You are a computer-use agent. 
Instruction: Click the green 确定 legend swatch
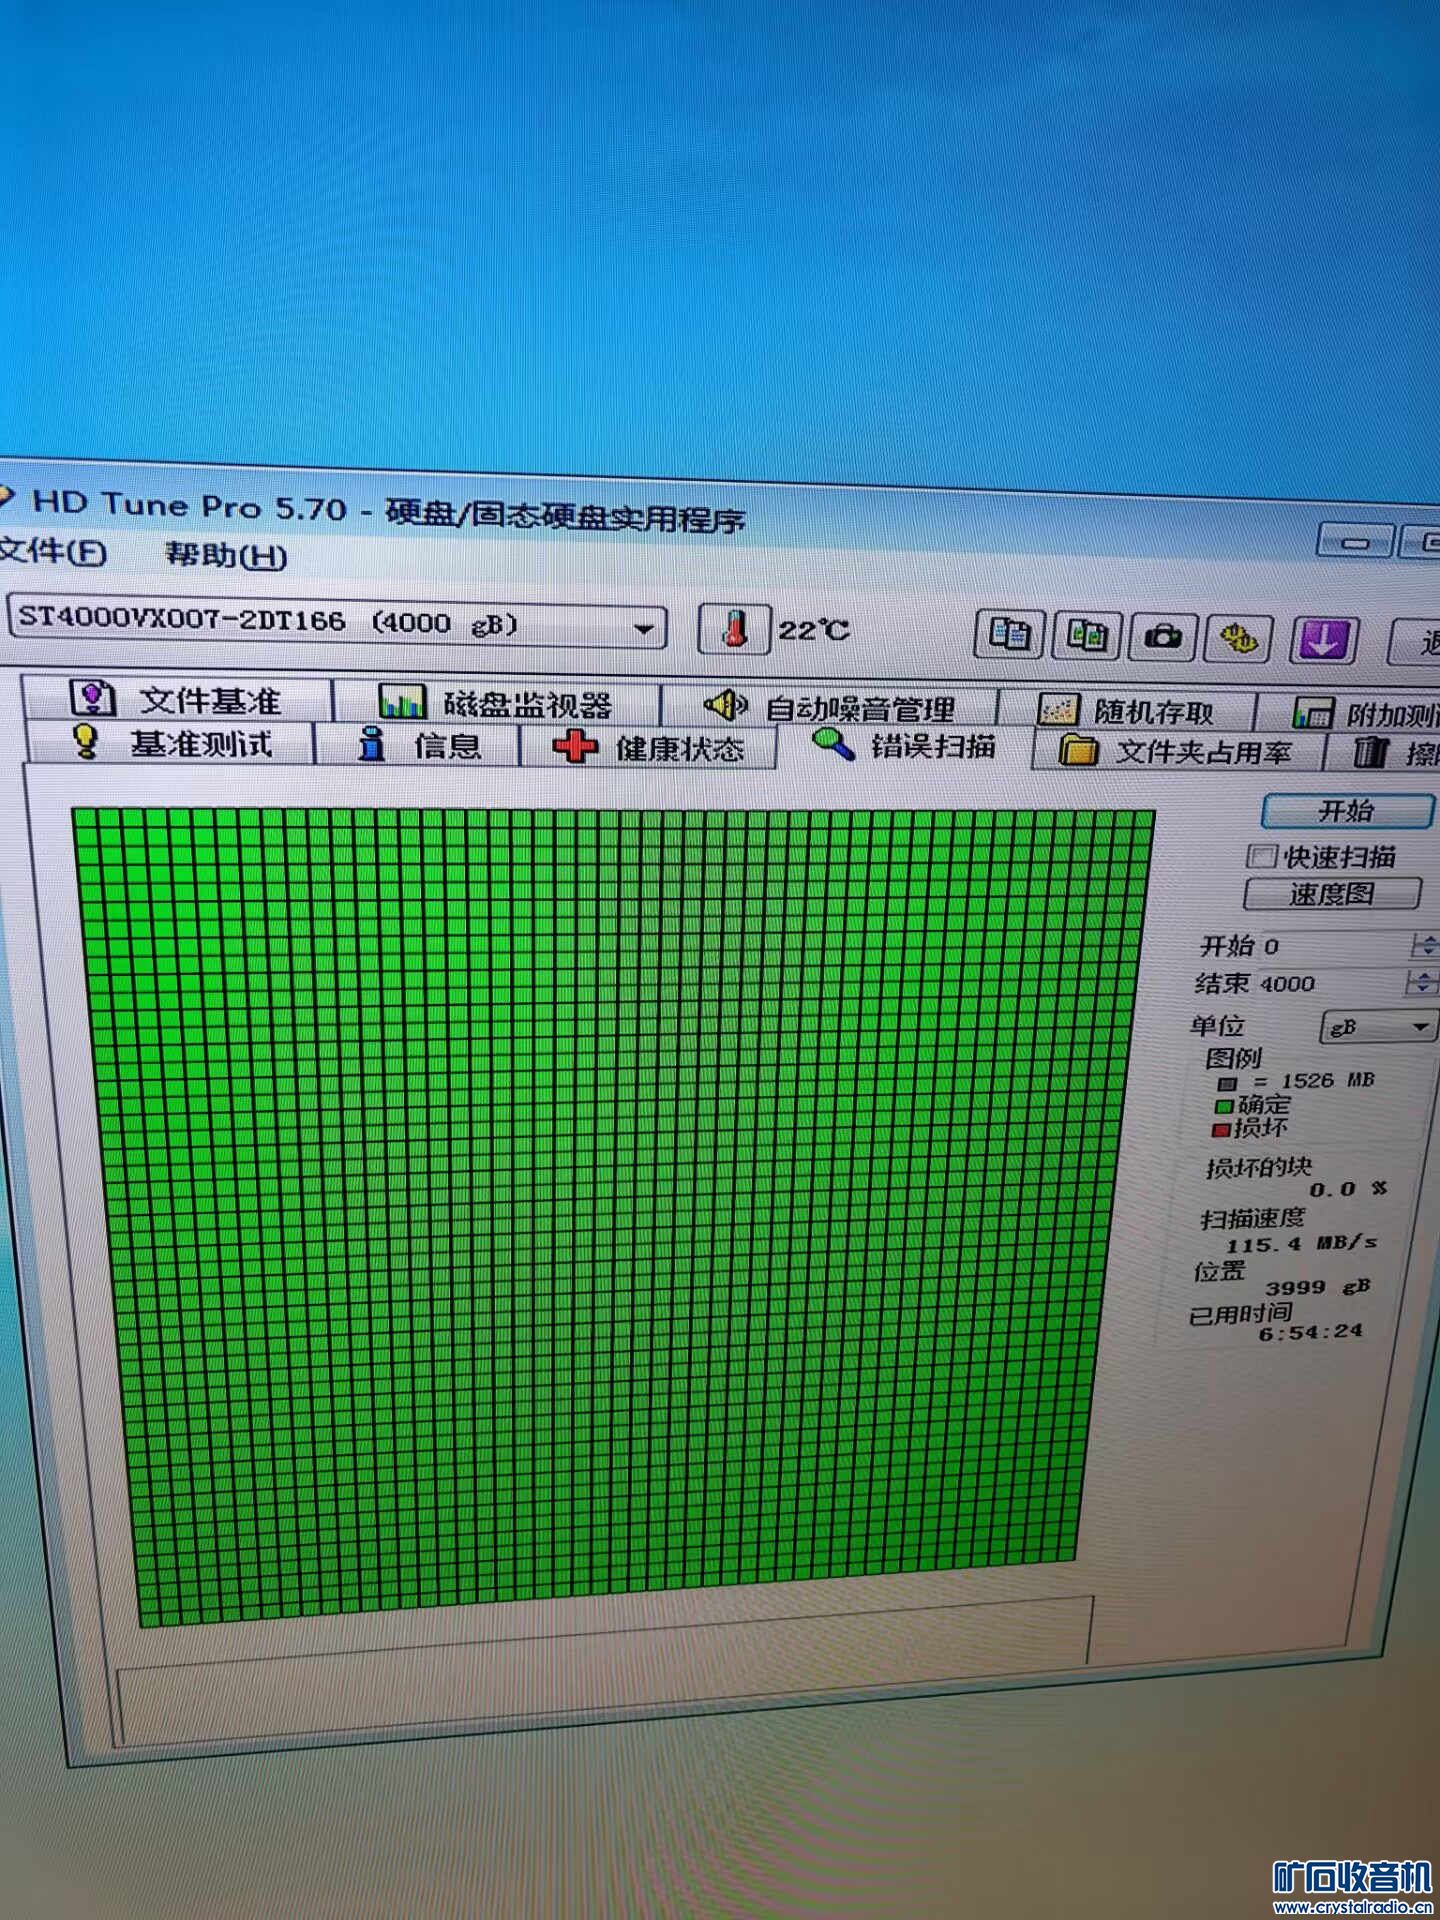(x=1222, y=1106)
